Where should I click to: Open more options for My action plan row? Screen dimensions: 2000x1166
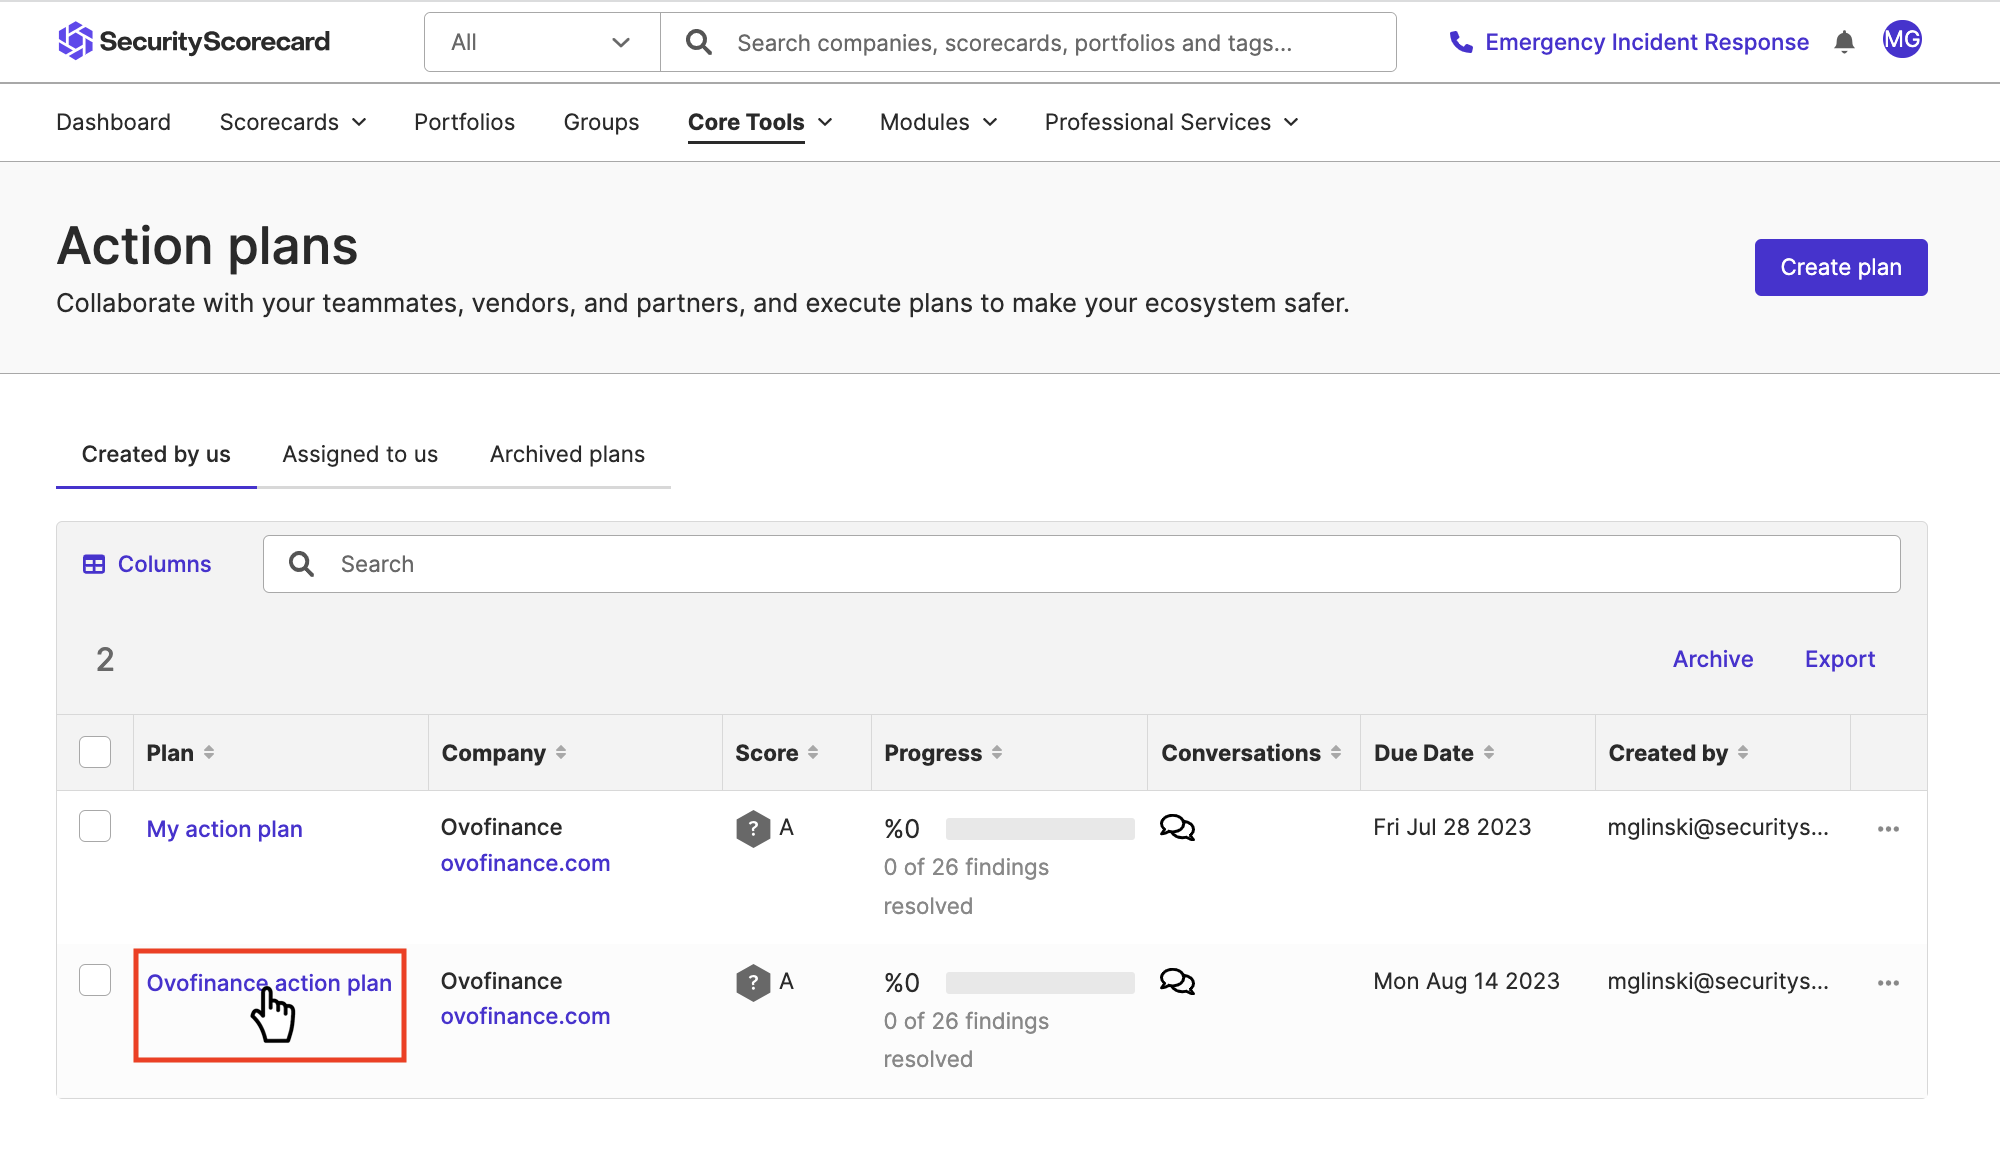click(1888, 829)
